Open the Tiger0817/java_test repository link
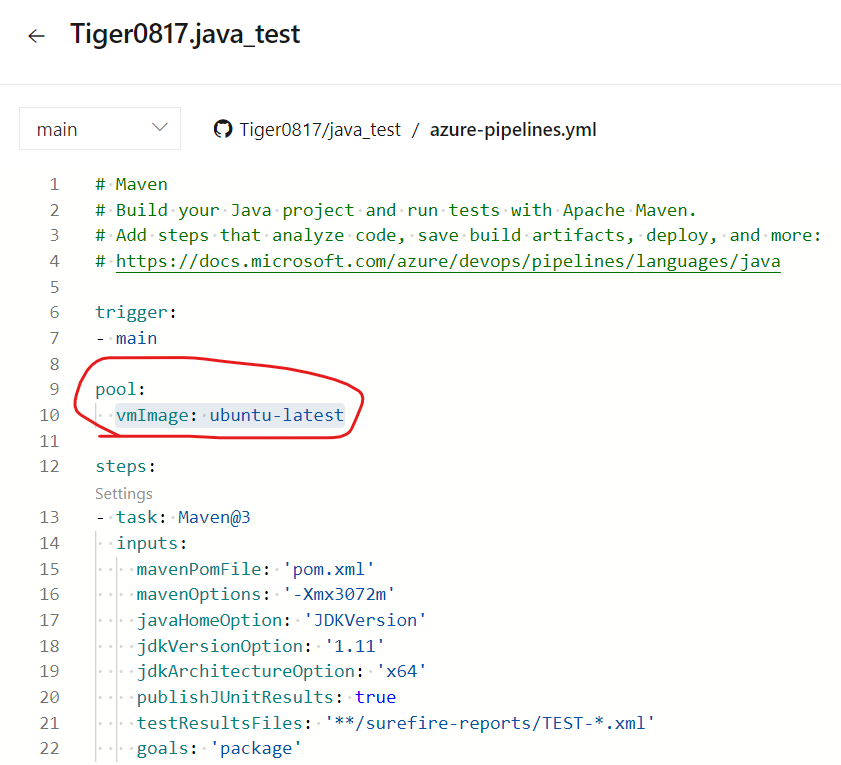841x765 pixels. click(320, 129)
